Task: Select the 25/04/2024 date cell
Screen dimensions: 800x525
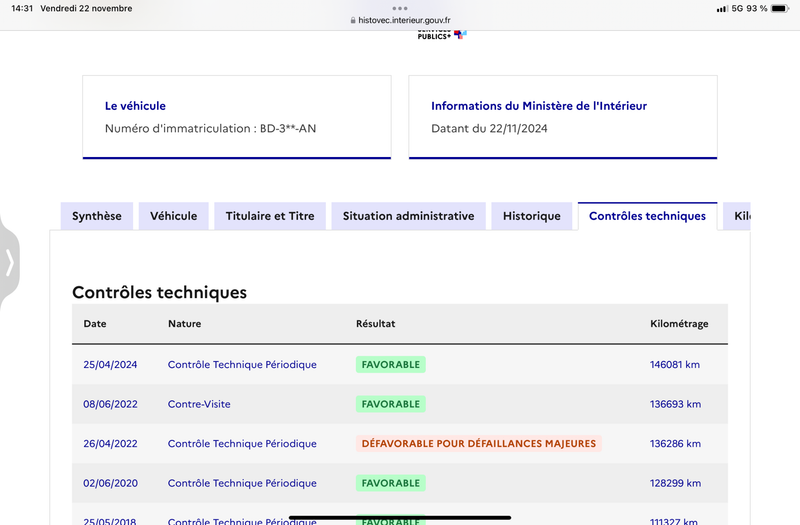Action: pos(110,365)
